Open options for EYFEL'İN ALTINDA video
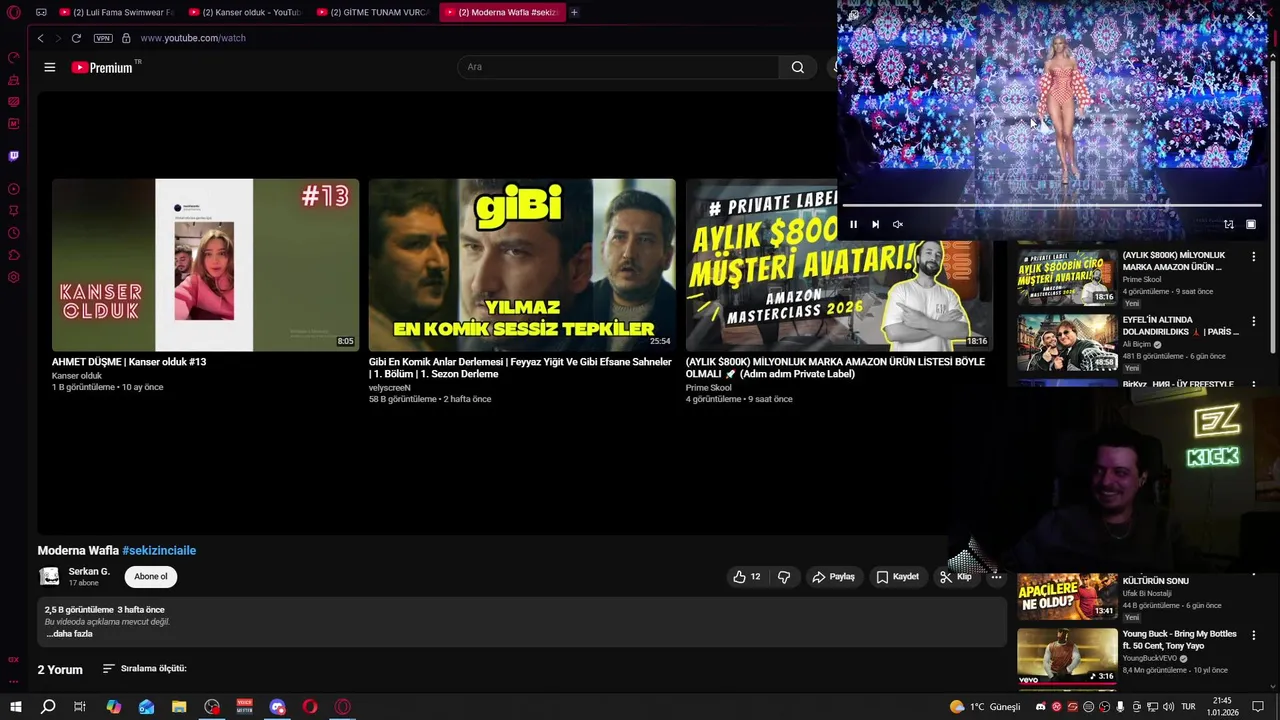This screenshot has height=720, width=1280. coord(1253,322)
